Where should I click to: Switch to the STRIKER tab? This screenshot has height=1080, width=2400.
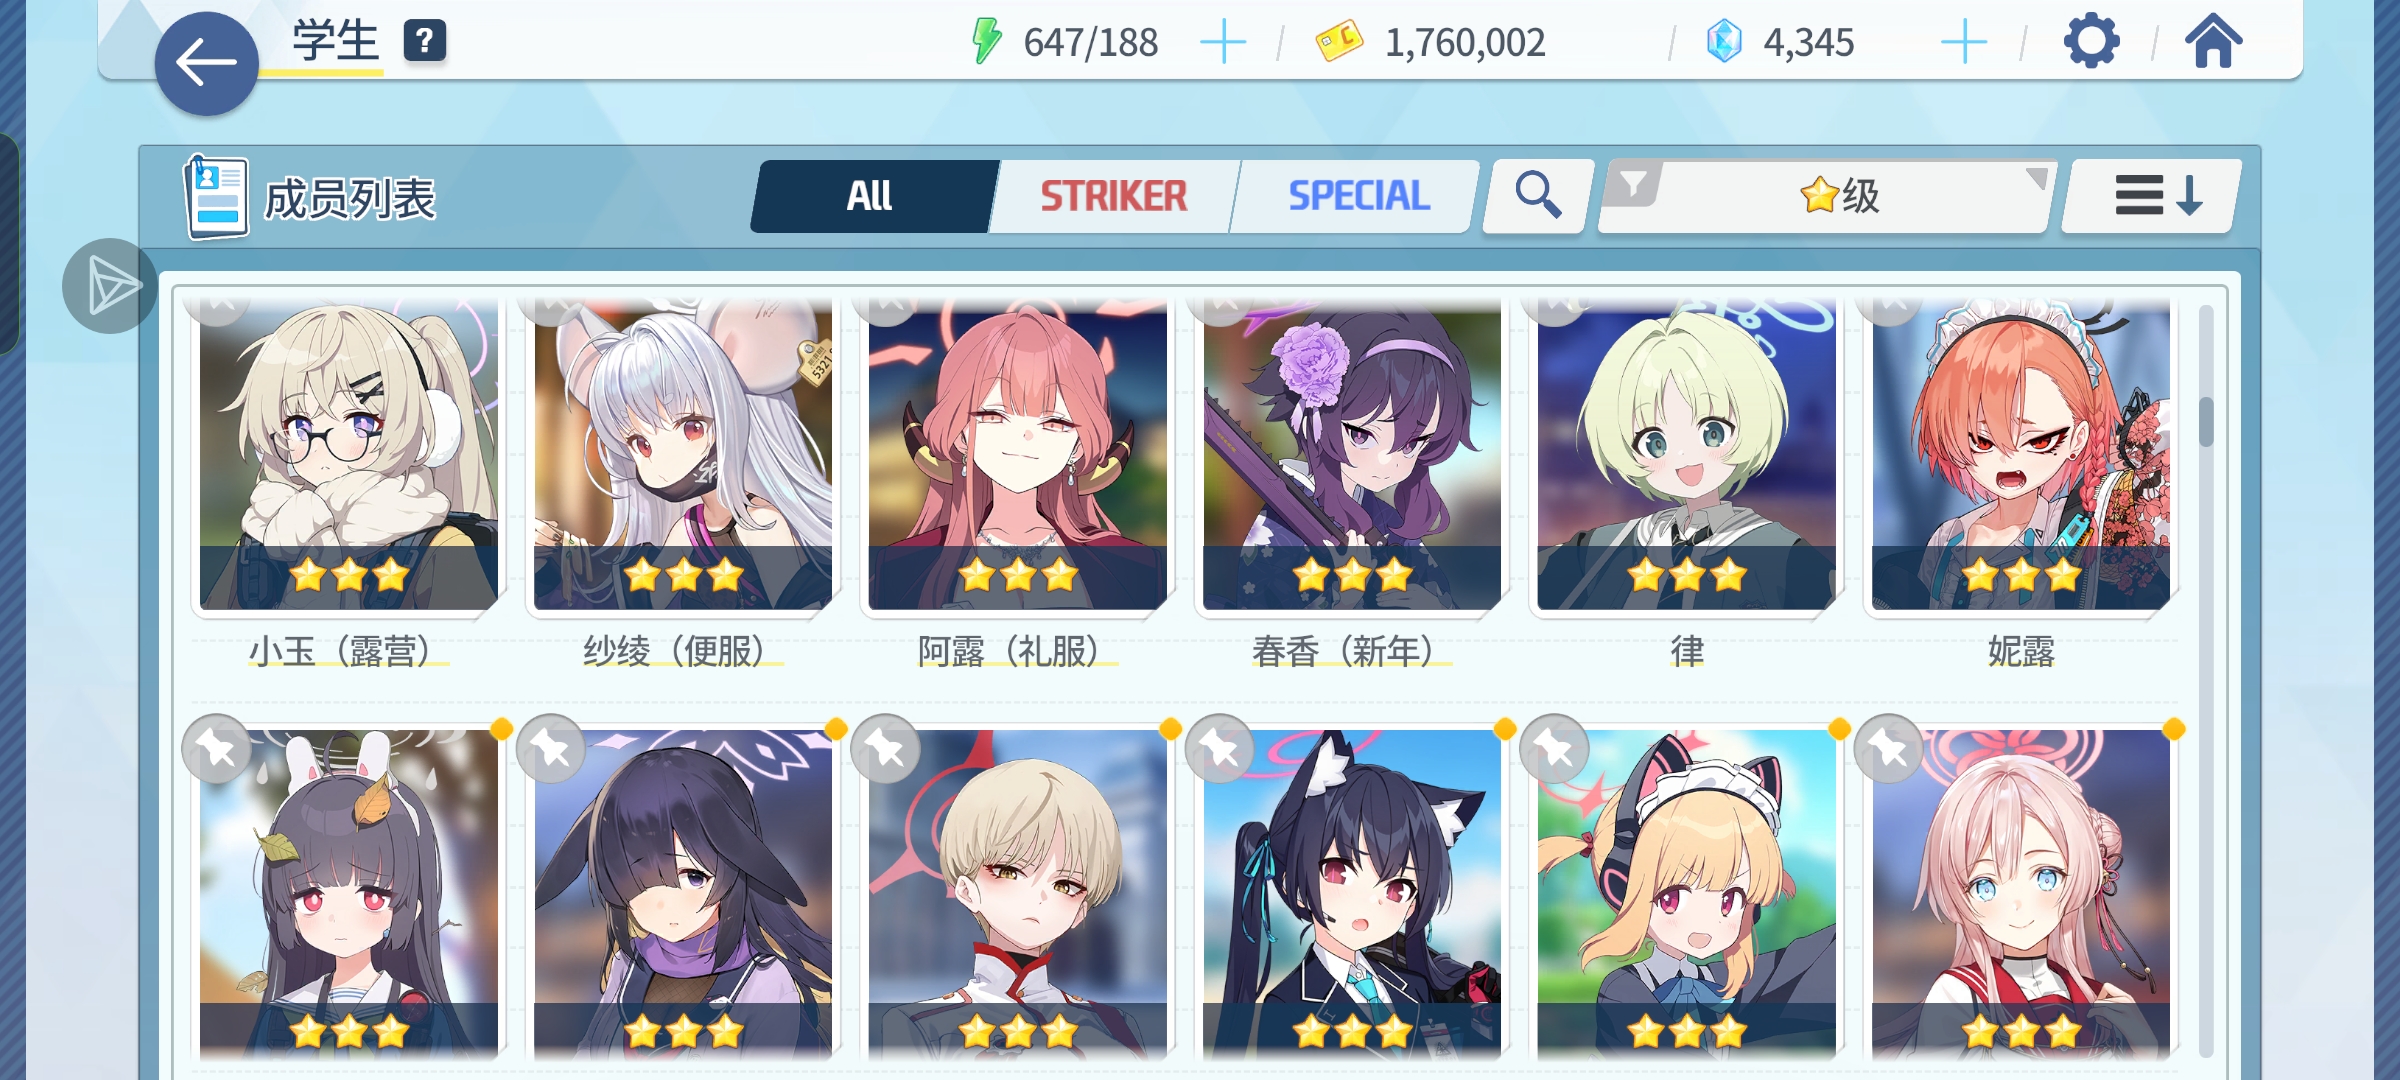click(x=1114, y=196)
